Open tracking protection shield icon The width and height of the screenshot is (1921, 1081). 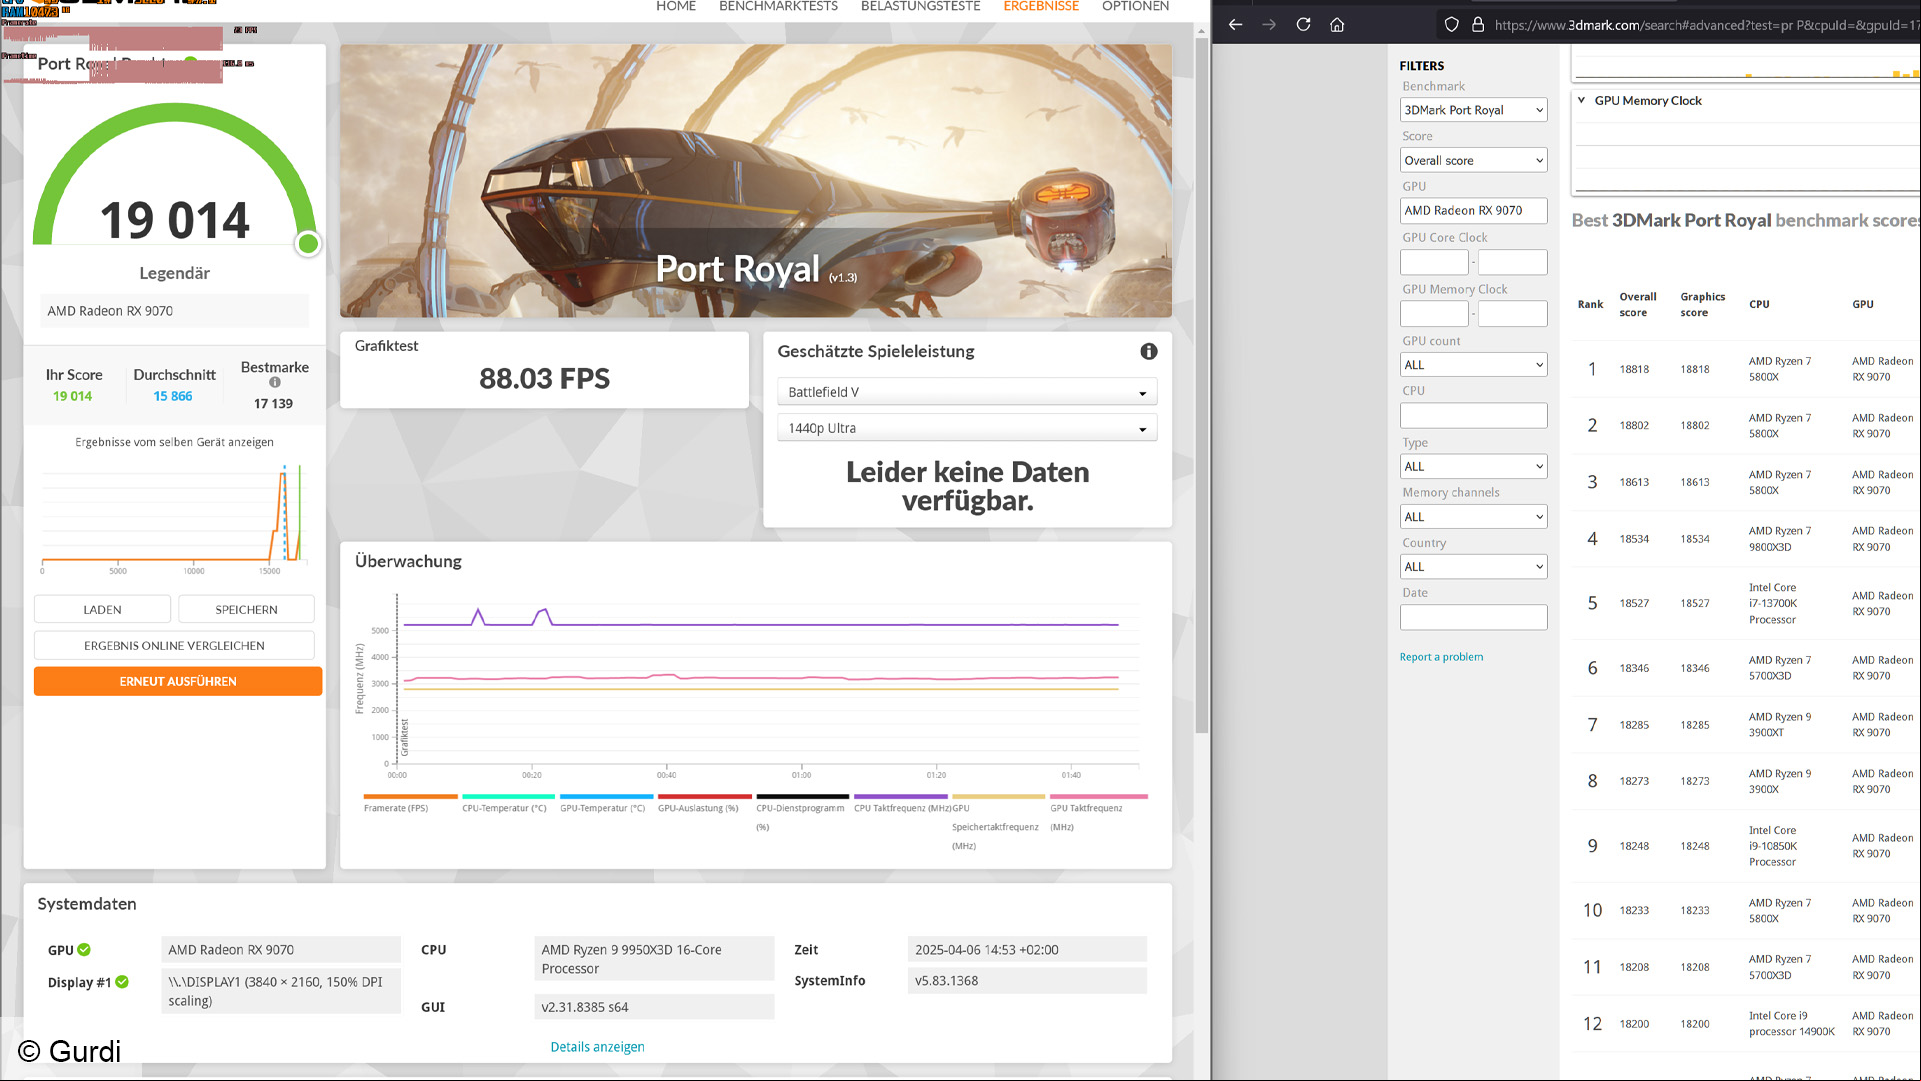[x=1451, y=25]
